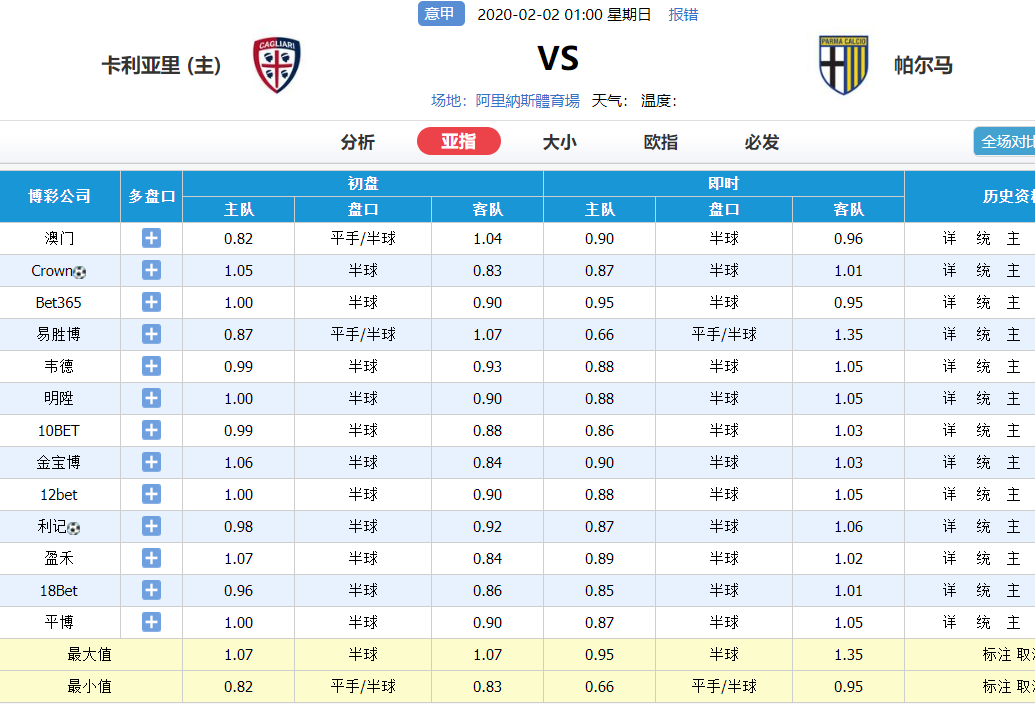Viewport: 1035px width, 704px height.
Task: Click the soccer ball icon beside Crown
Action: (x=80, y=272)
